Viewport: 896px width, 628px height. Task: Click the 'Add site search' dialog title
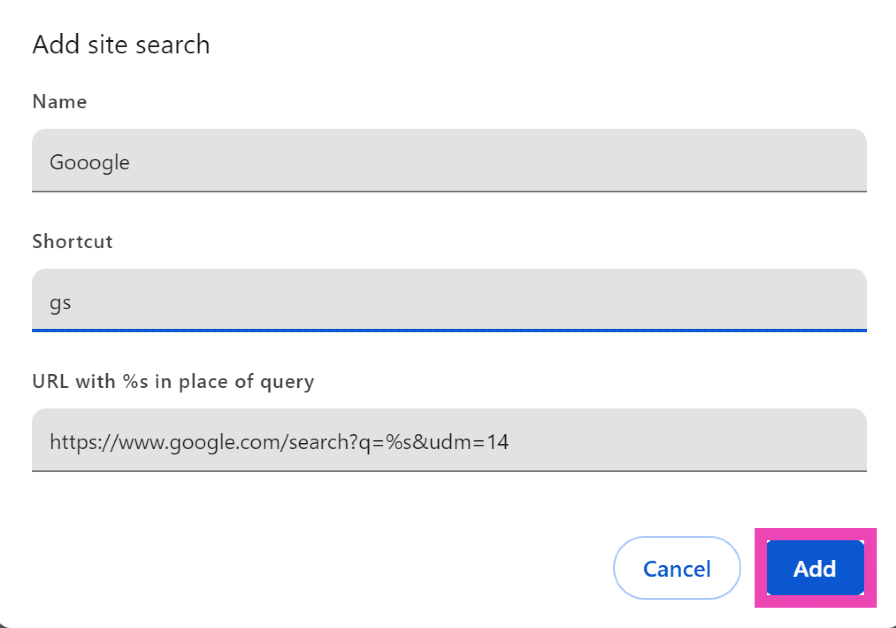click(121, 45)
